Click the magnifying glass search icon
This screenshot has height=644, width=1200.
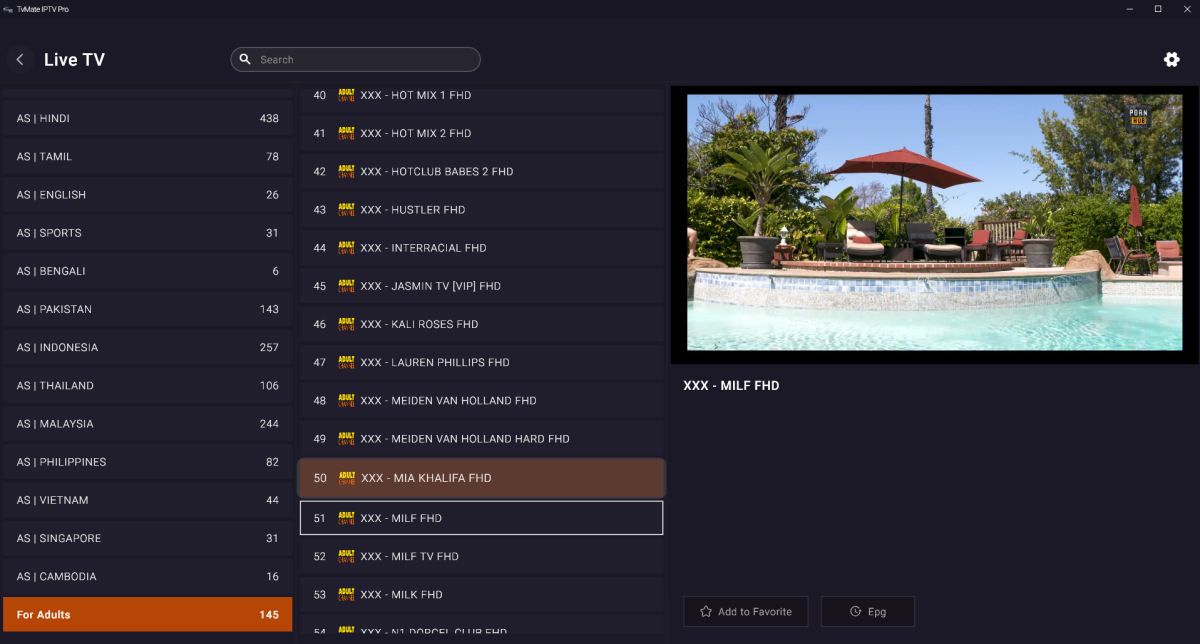[245, 60]
